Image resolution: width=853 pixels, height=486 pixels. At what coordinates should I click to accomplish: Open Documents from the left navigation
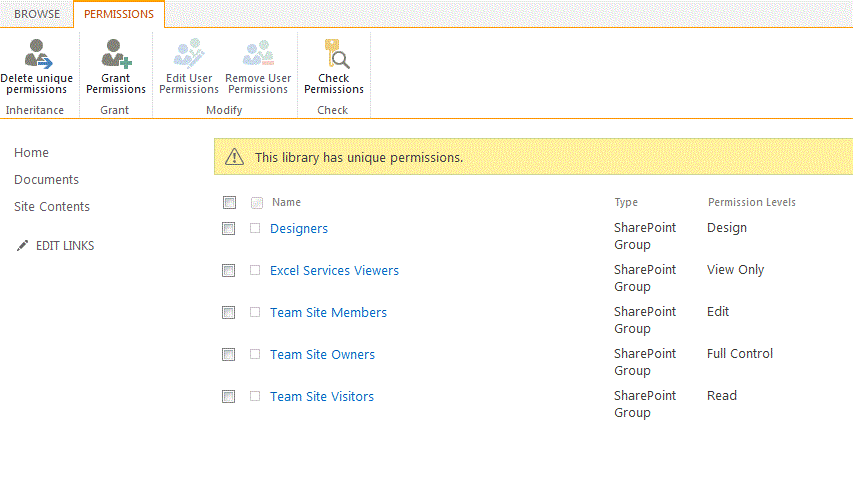tap(46, 179)
